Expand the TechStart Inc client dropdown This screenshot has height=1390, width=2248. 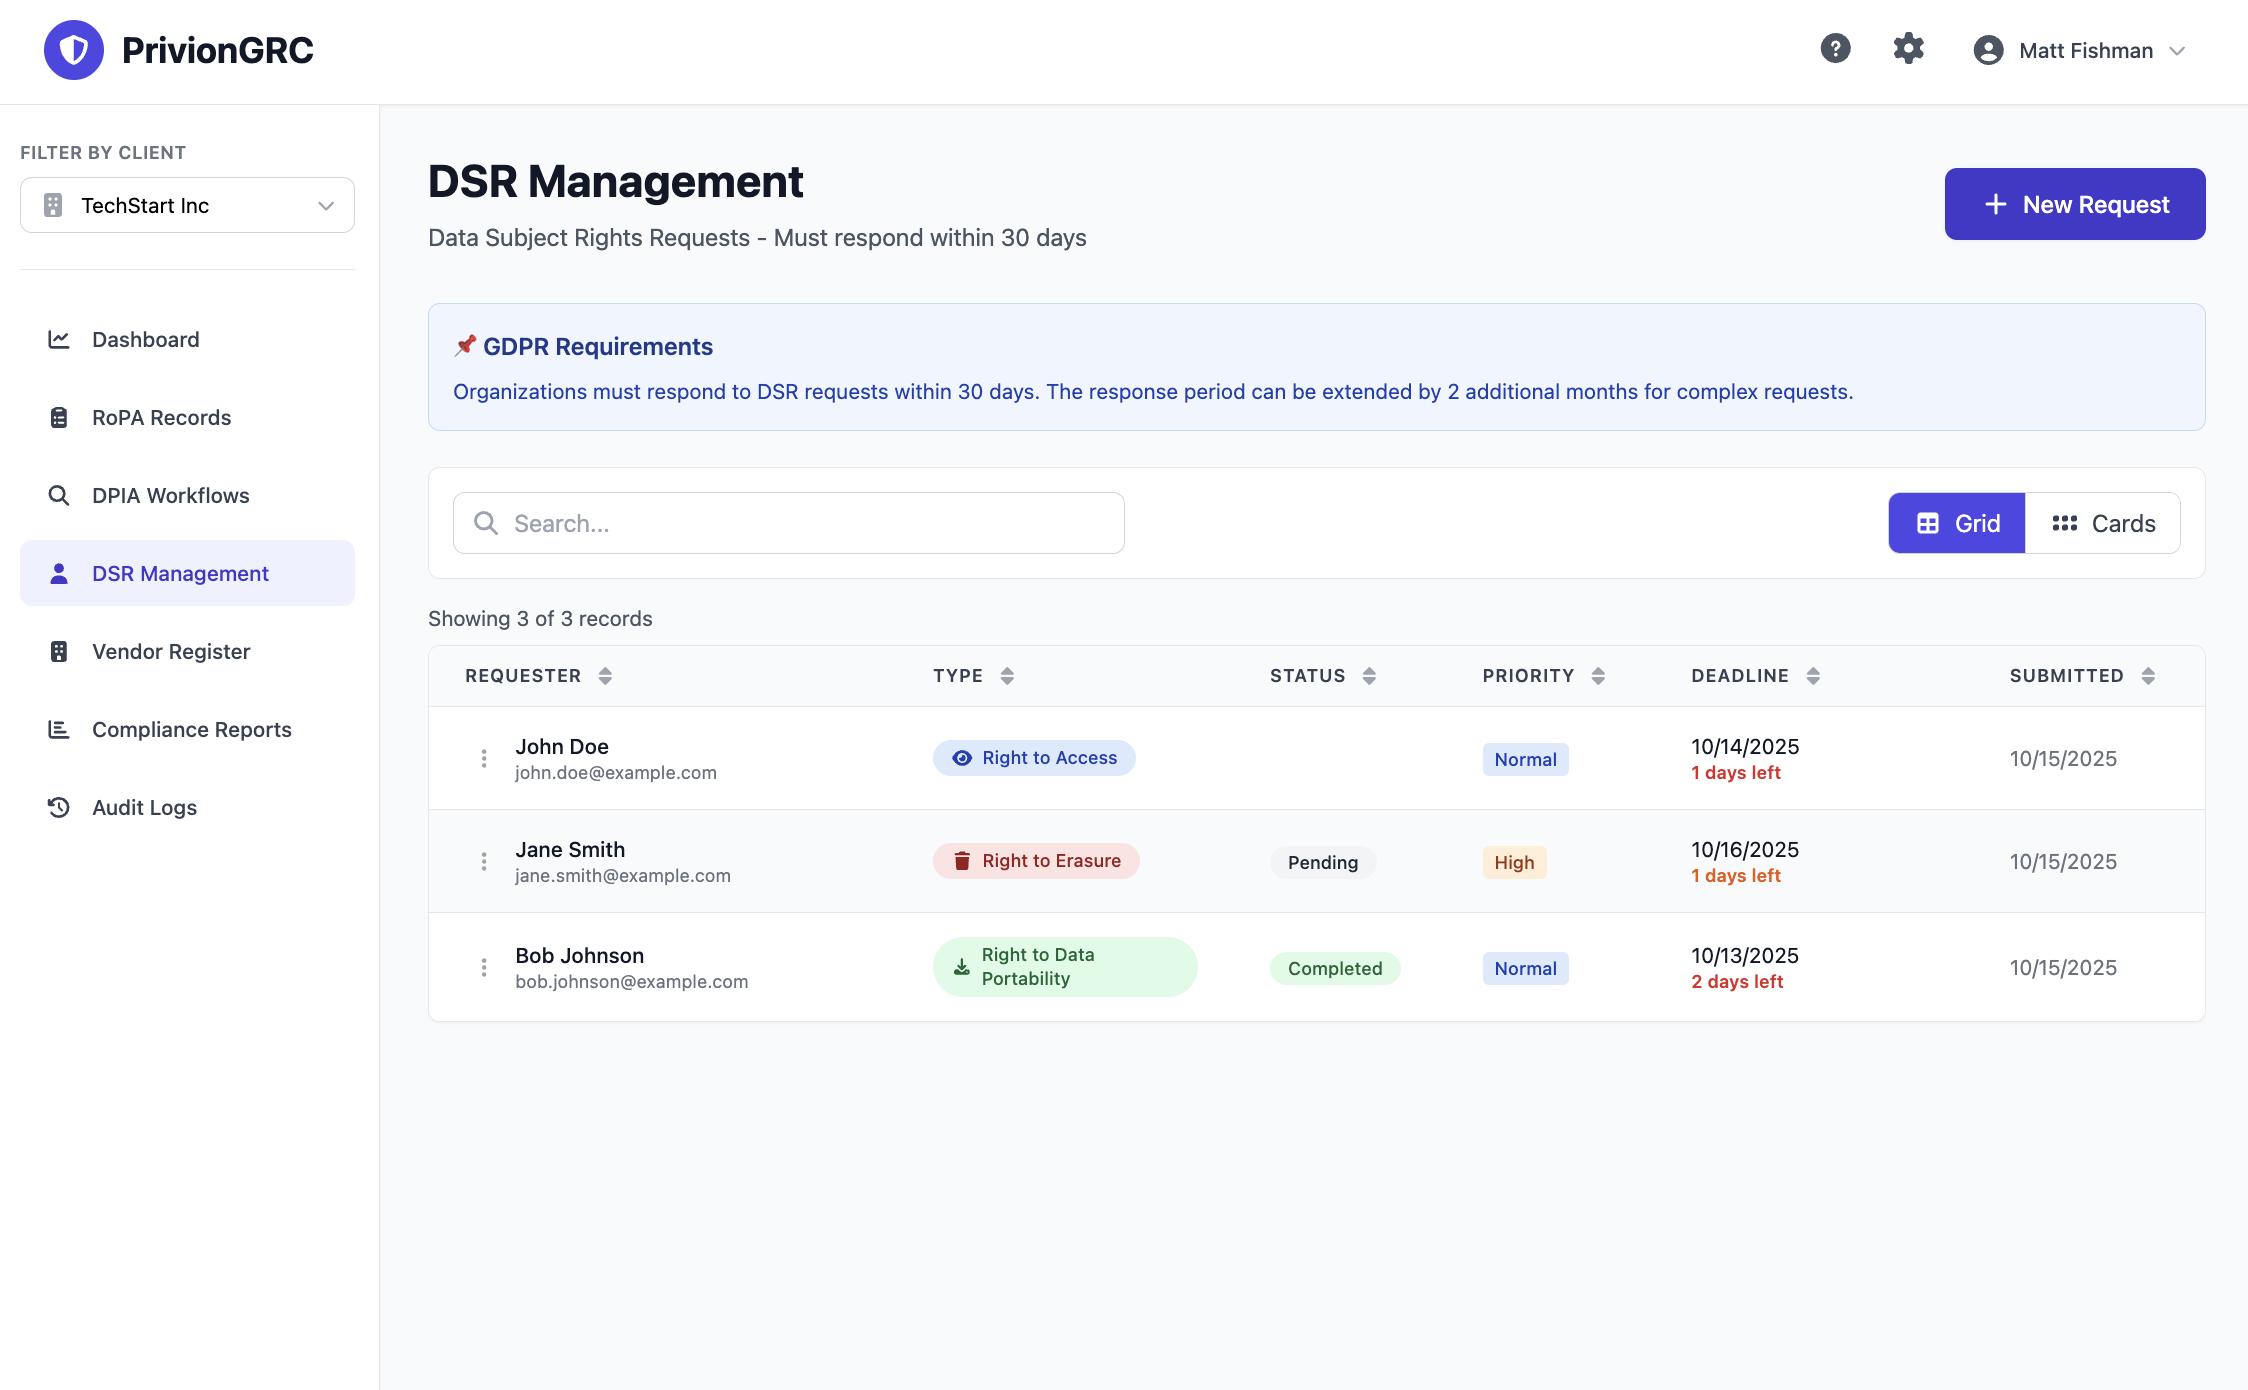[187, 206]
